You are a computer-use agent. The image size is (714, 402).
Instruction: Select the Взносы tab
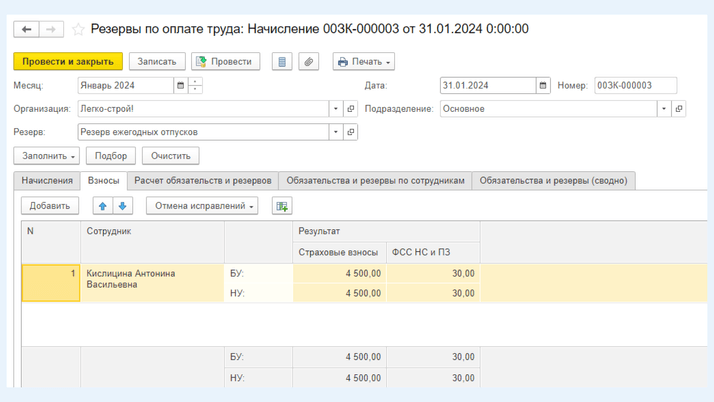pyautogui.click(x=103, y=181)
